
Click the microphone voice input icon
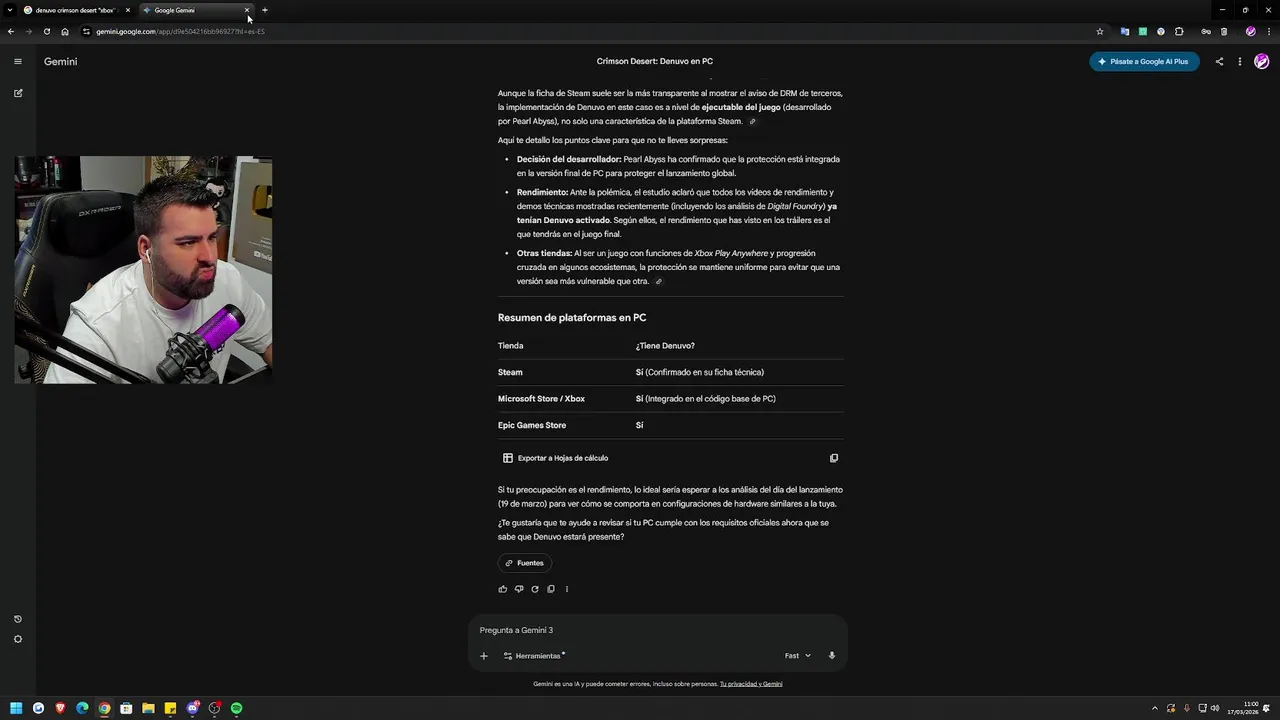pyautogui.click(x=832, y=656)
